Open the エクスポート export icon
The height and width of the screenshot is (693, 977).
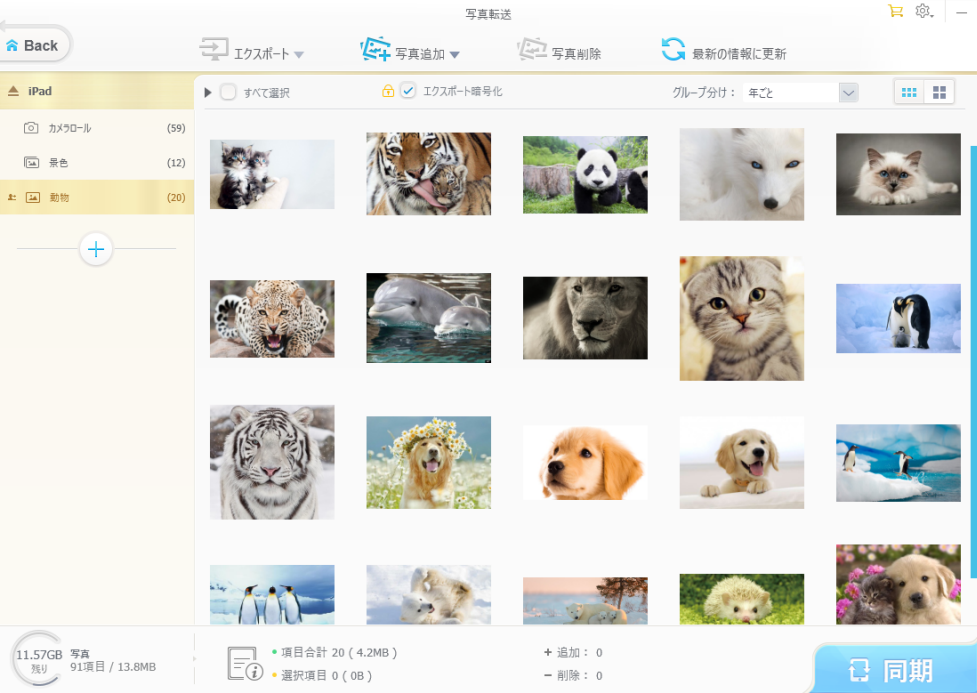[214, 49]
